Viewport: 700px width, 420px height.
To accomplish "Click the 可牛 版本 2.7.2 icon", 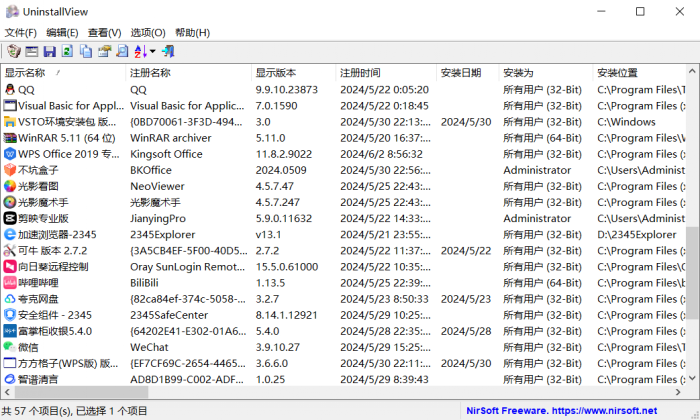I will [x=10, y=250].
